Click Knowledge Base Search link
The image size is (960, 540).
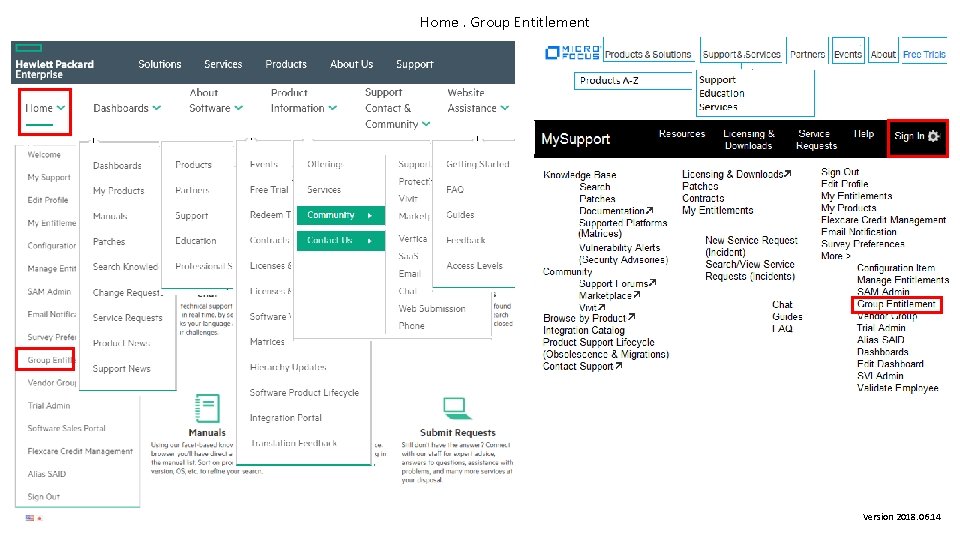pos(594,187)
